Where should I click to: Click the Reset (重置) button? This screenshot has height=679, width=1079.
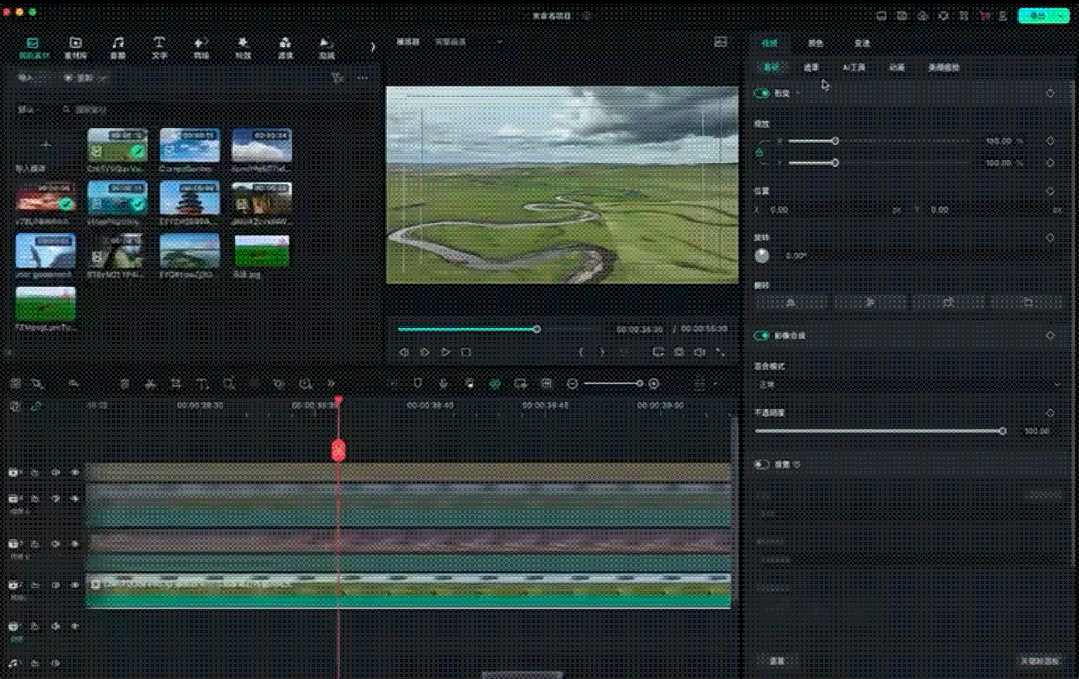coord(778,660)
